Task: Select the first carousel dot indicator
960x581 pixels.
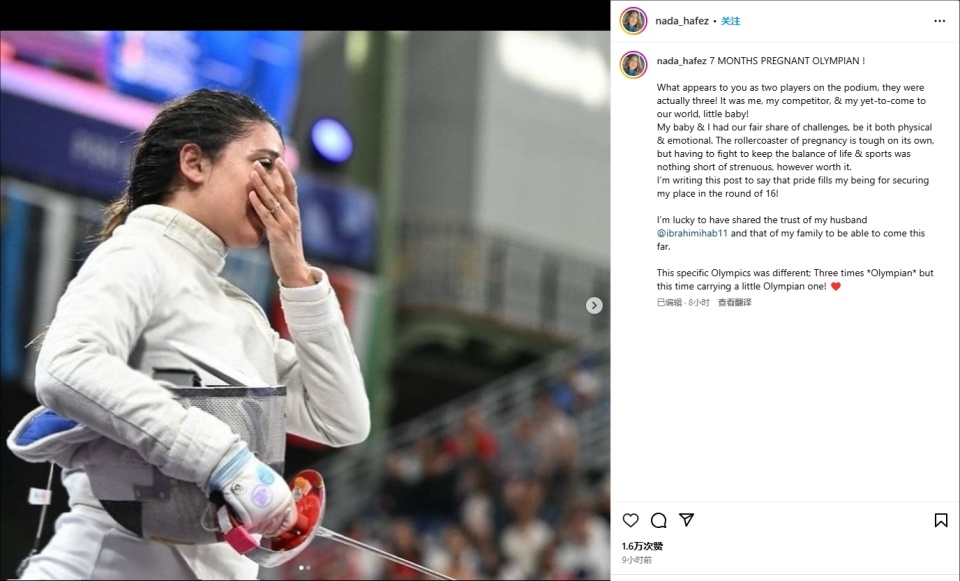Action: tap(301, 568)
